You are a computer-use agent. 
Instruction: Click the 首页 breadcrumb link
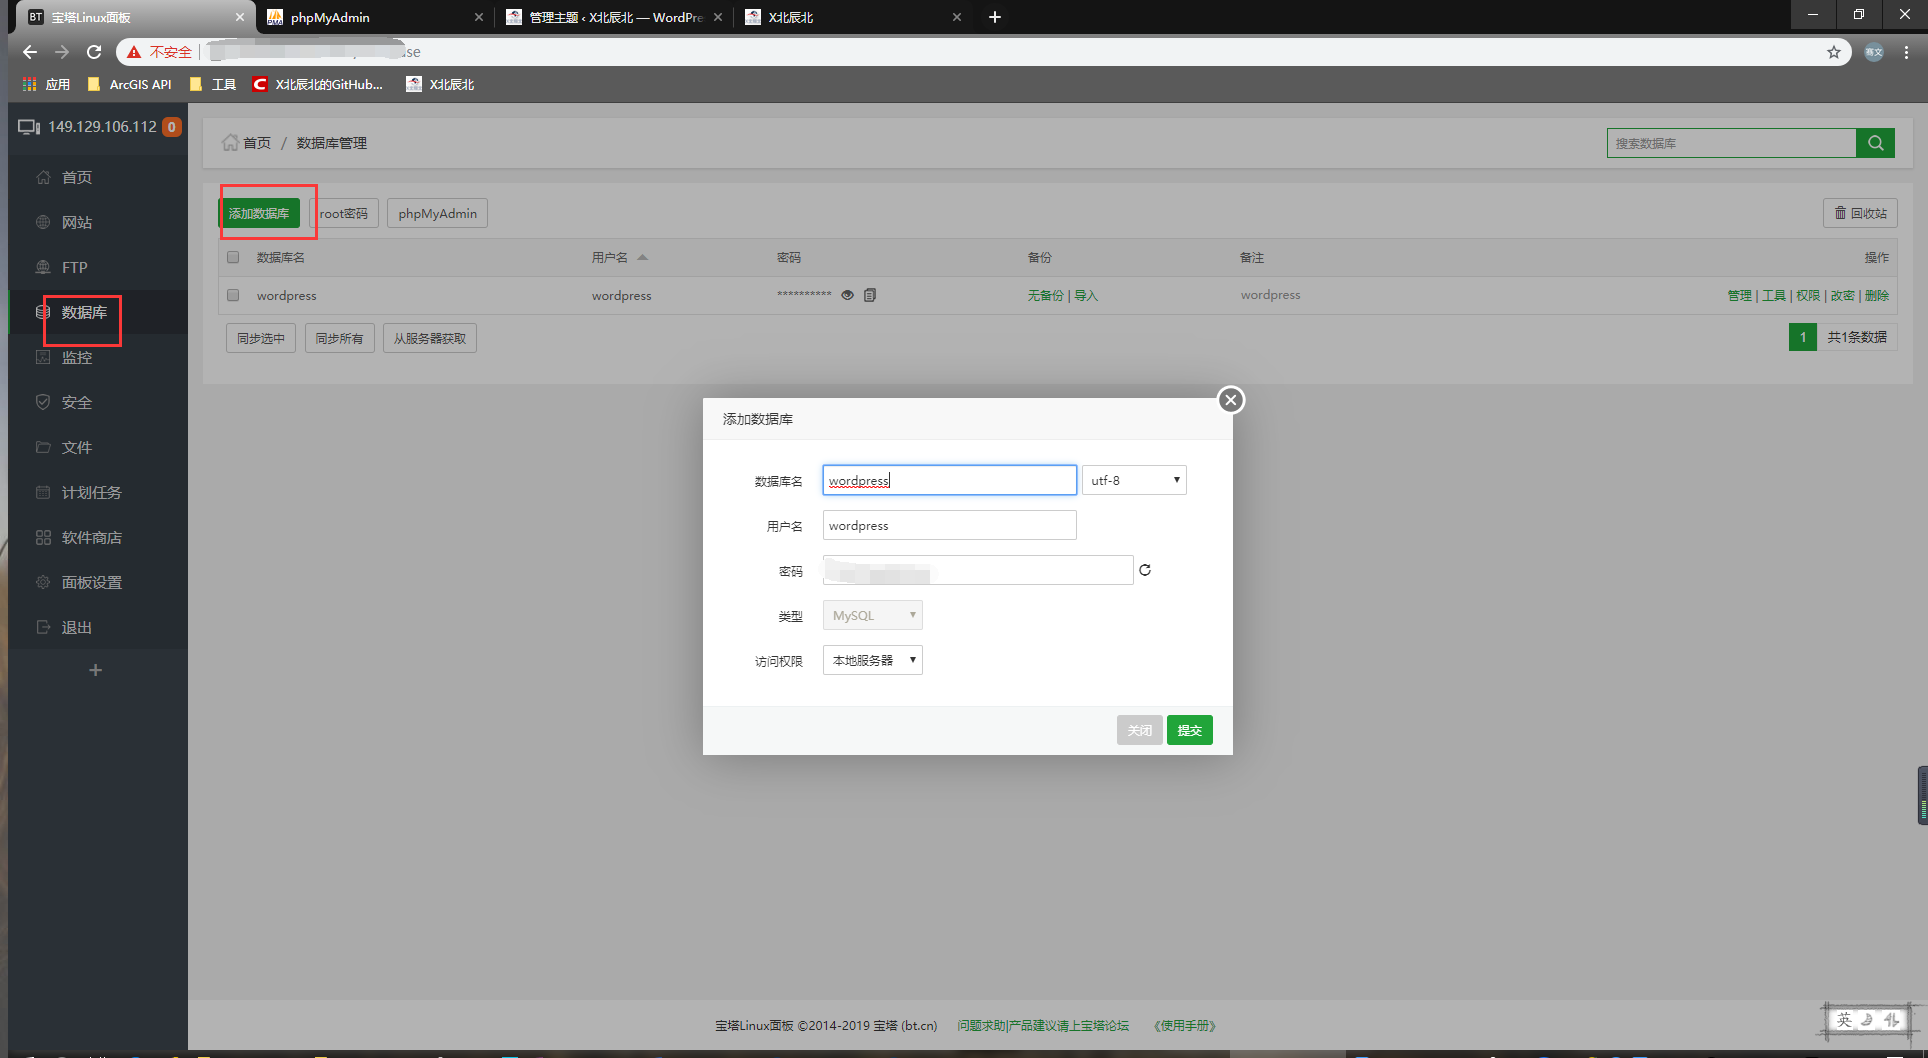[257, 143]
